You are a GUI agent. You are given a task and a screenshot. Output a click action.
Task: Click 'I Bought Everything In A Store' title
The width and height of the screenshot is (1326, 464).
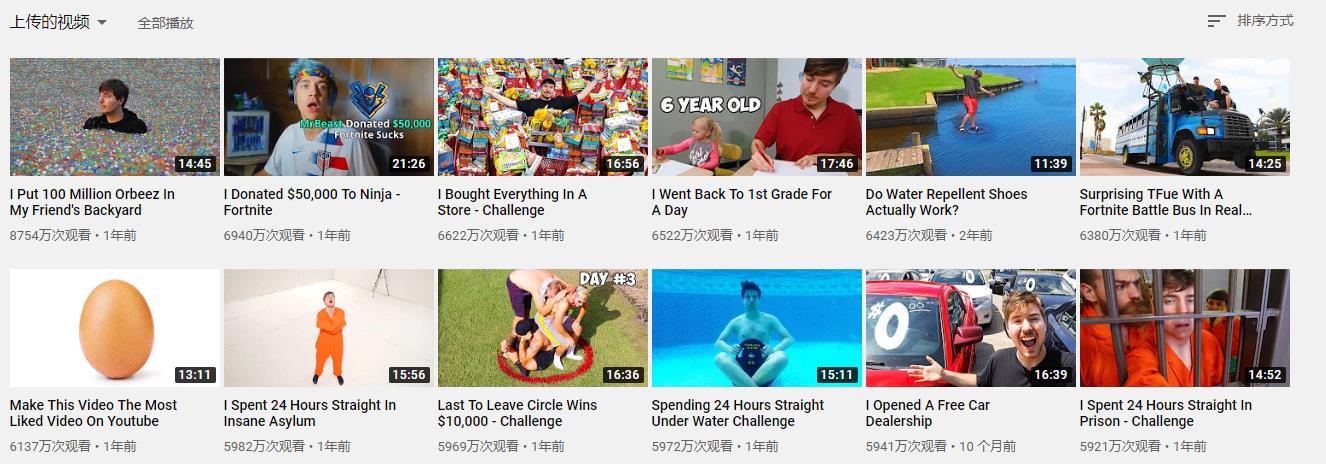513,202
